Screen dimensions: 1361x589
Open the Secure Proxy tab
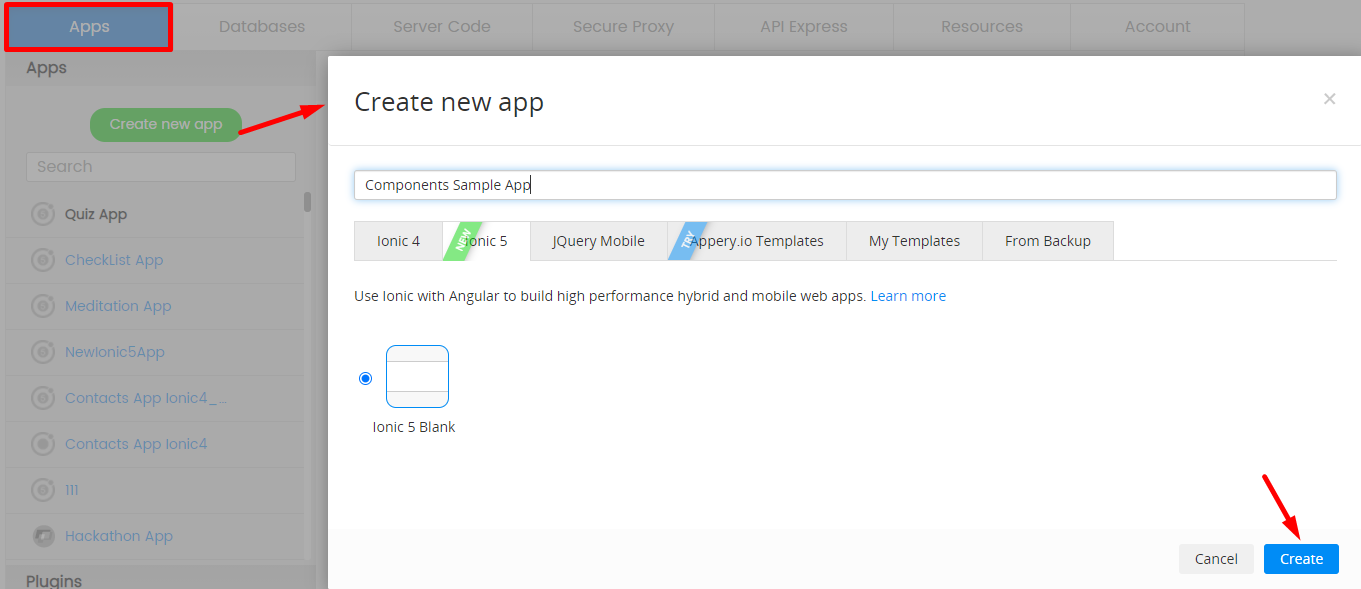(623, 27)
